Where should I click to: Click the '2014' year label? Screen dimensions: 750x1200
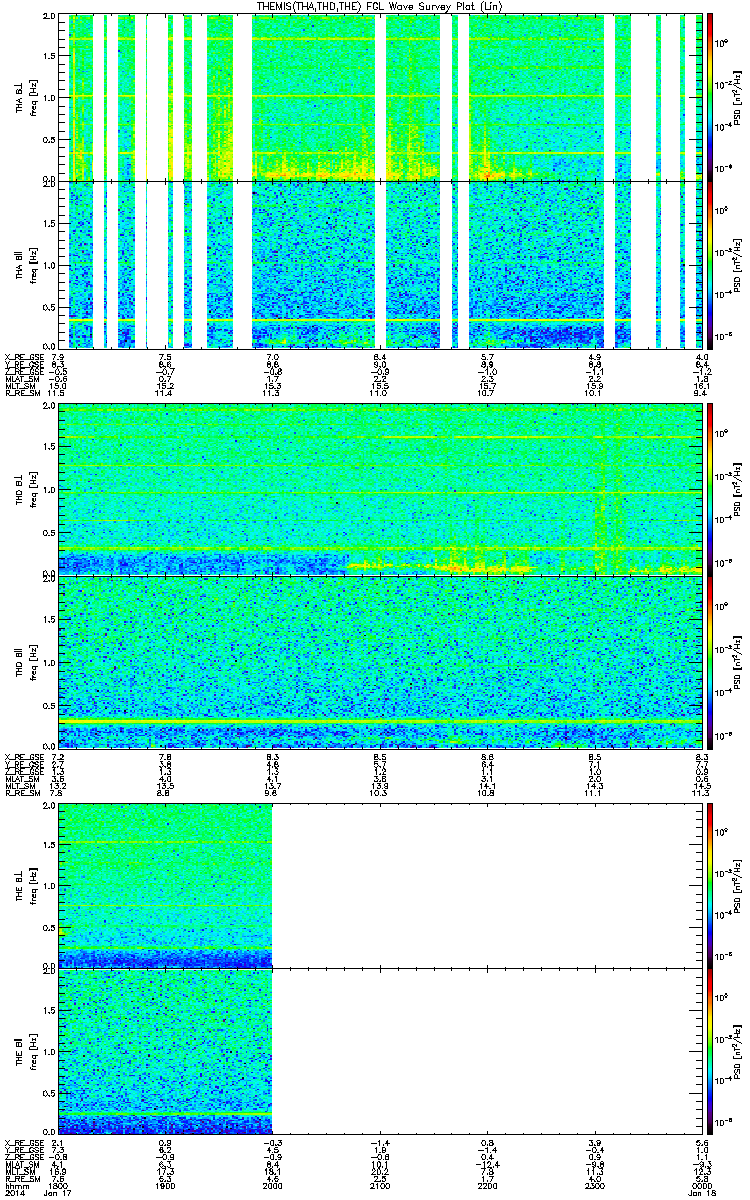pos(14,1193)
